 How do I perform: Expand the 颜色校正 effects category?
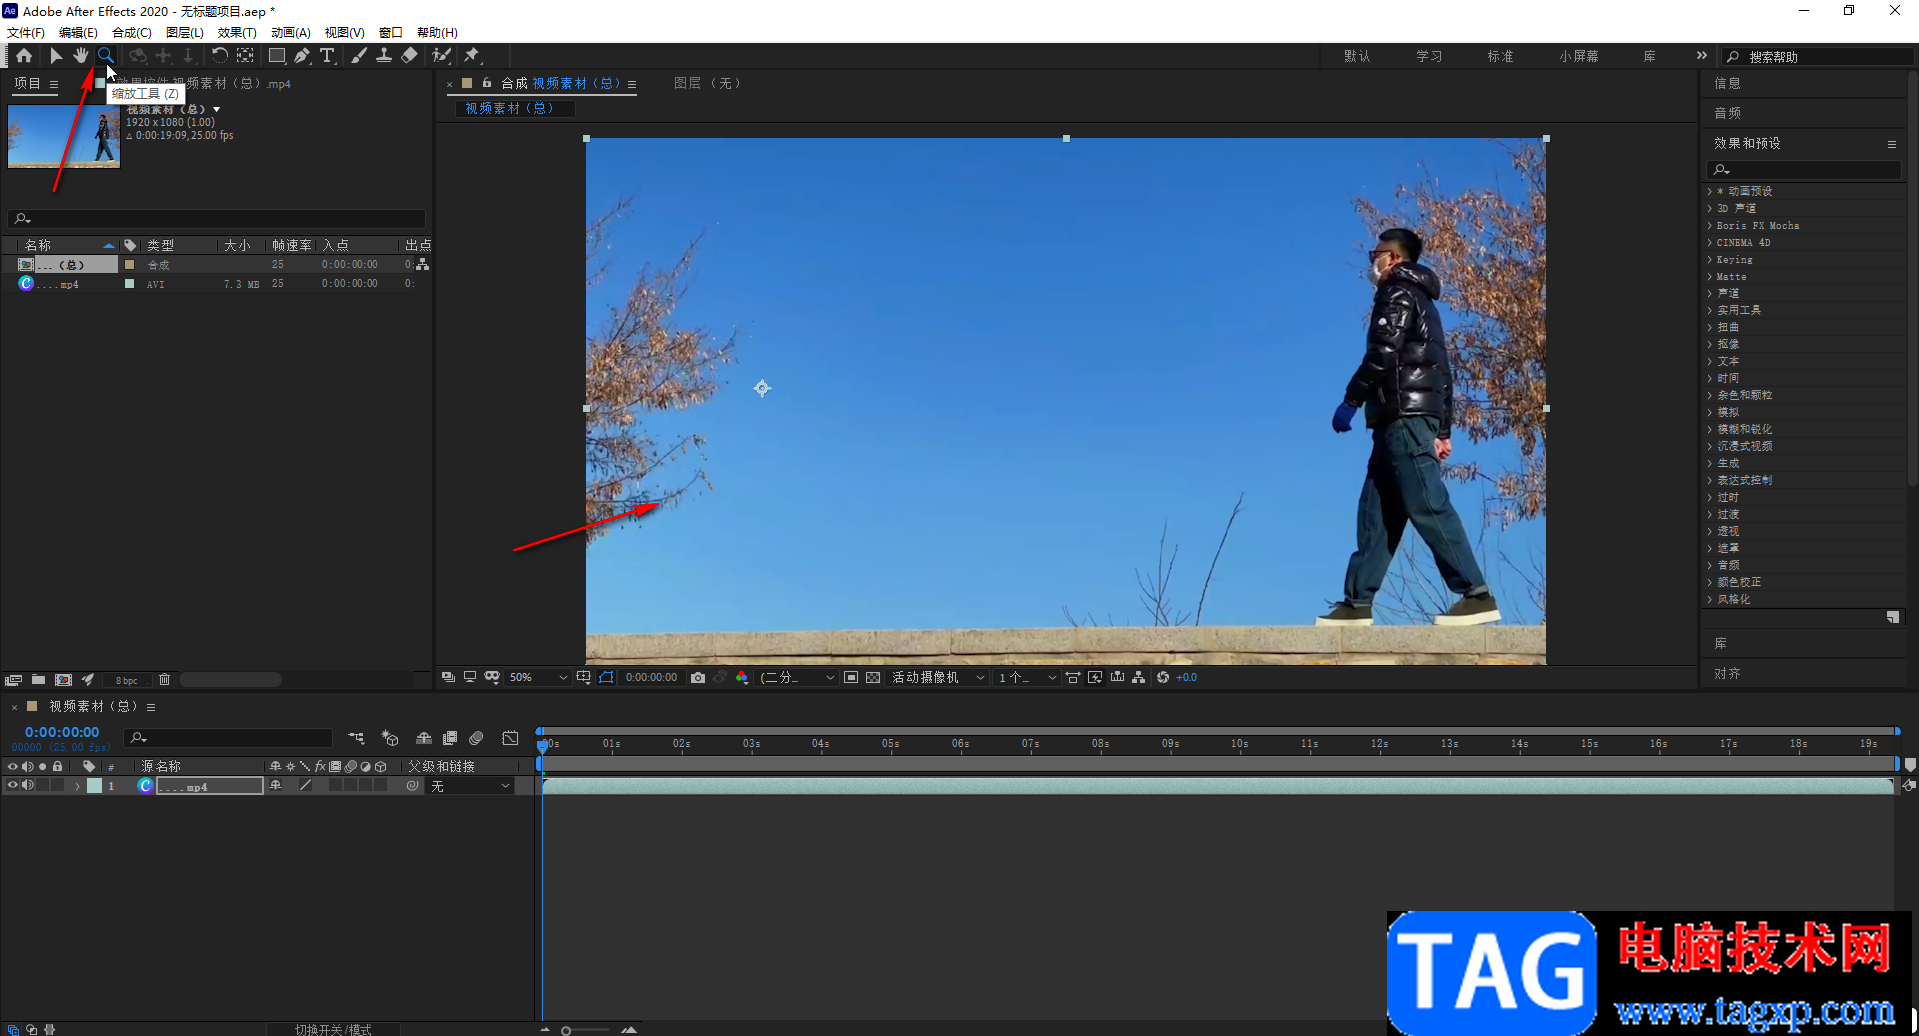(x=1710, y=582)
